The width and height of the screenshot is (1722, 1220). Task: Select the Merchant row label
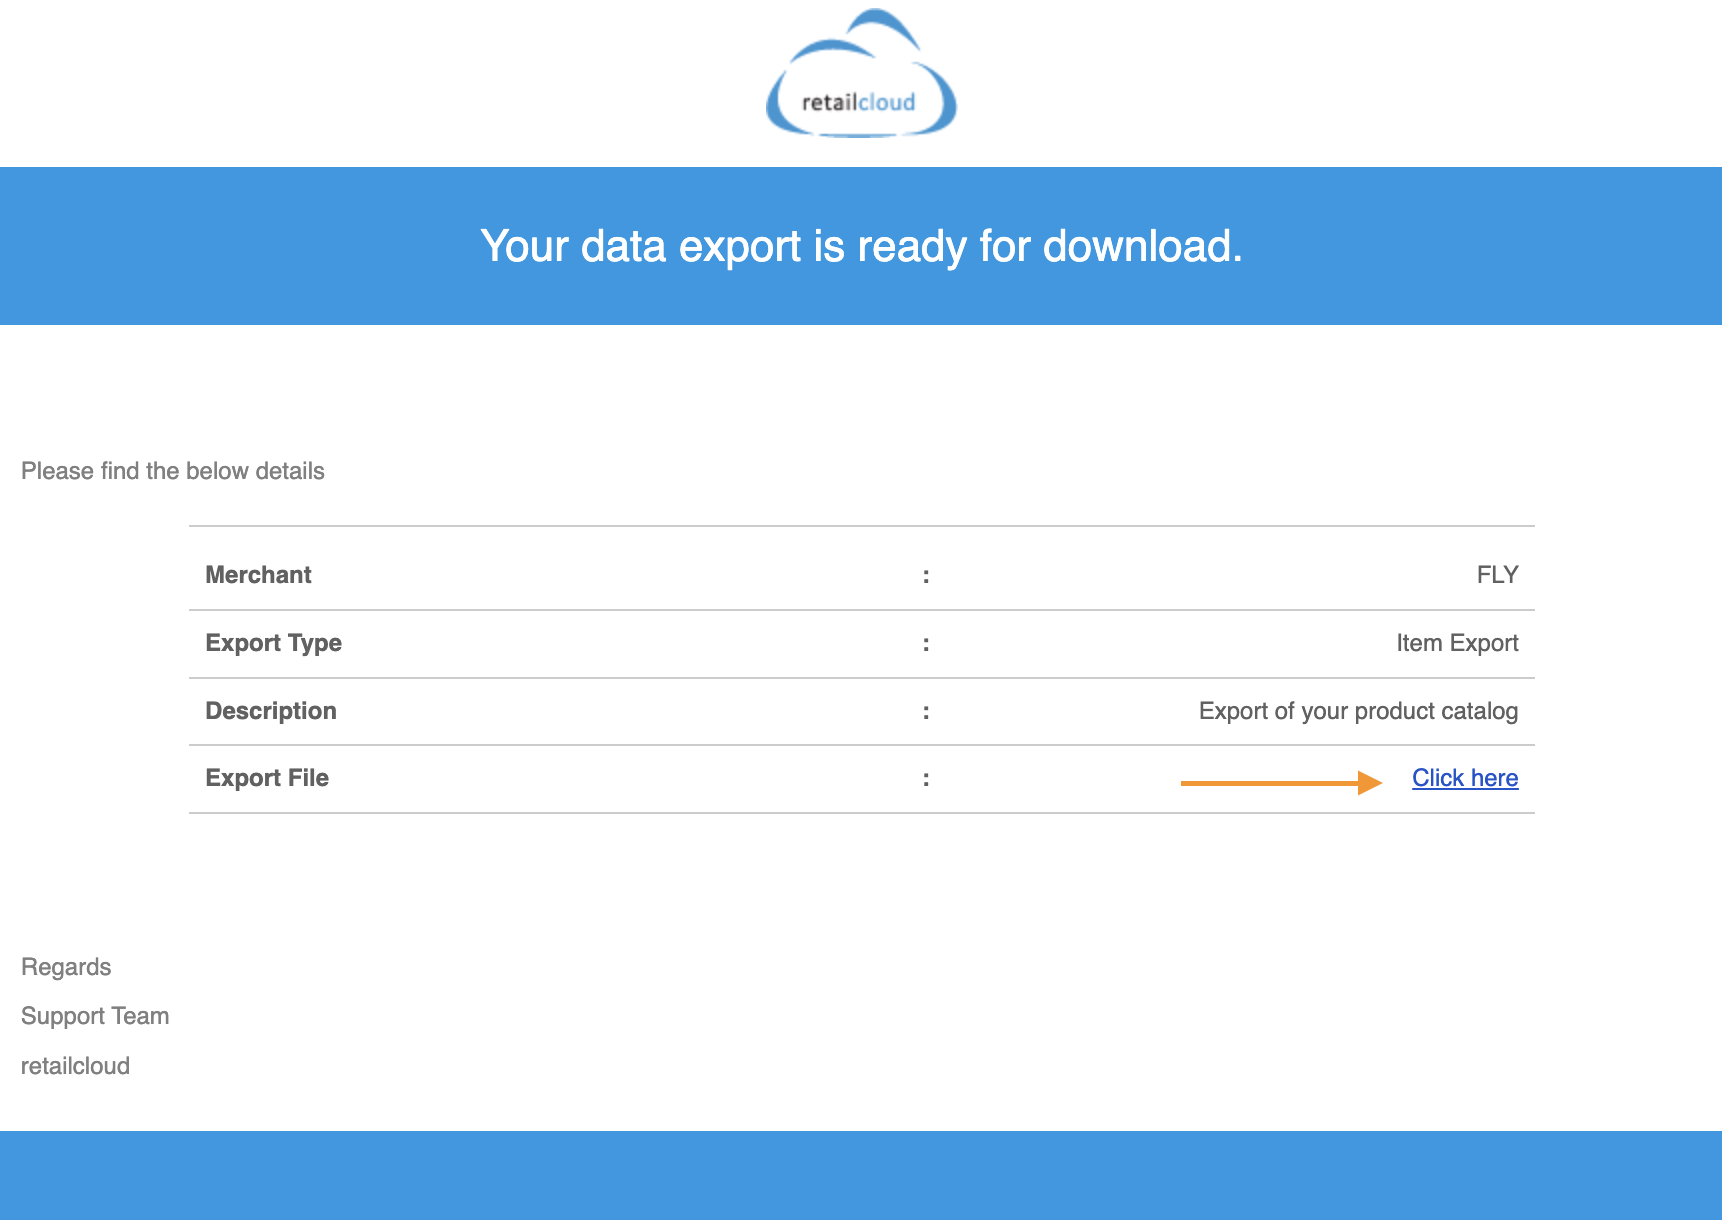pos(258,575)
